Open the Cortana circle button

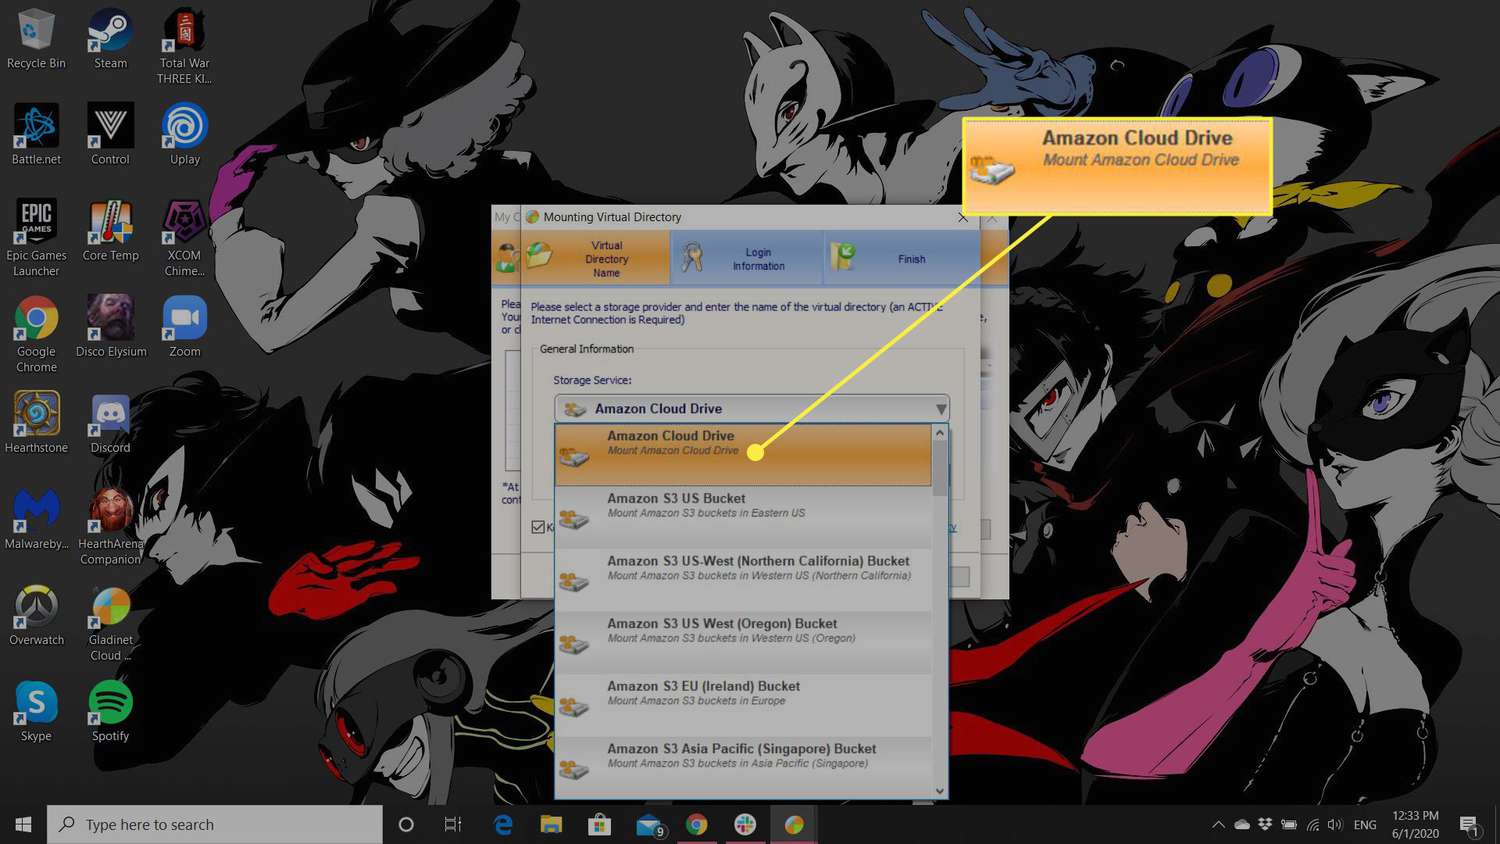pyautogui.click(x=406, y=824)
